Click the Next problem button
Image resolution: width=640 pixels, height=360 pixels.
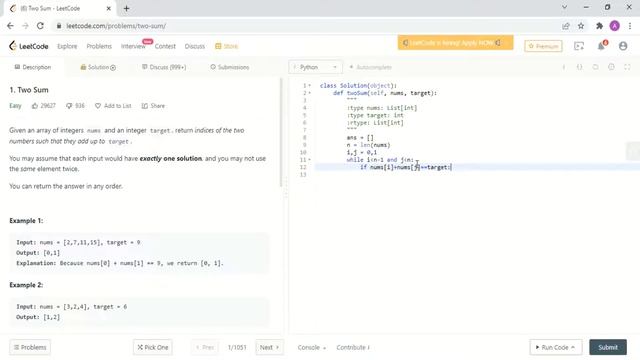(269, 347)
